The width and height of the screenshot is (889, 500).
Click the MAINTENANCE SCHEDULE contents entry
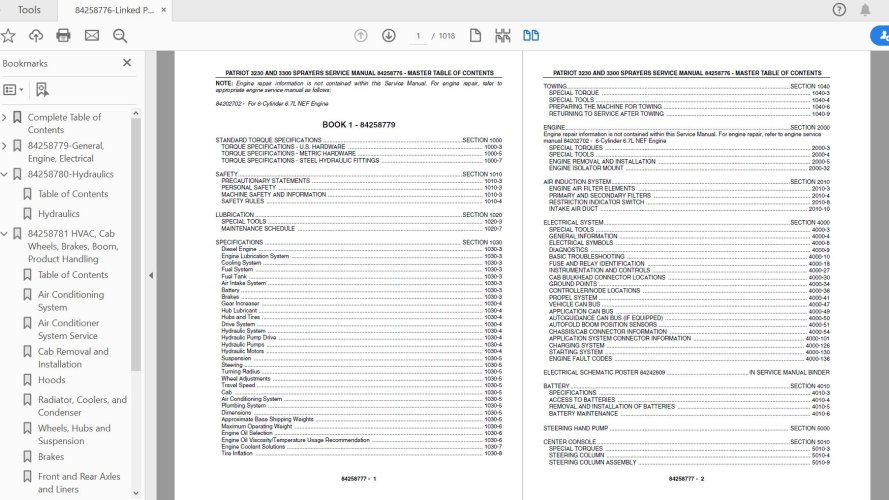pos(361,228)
